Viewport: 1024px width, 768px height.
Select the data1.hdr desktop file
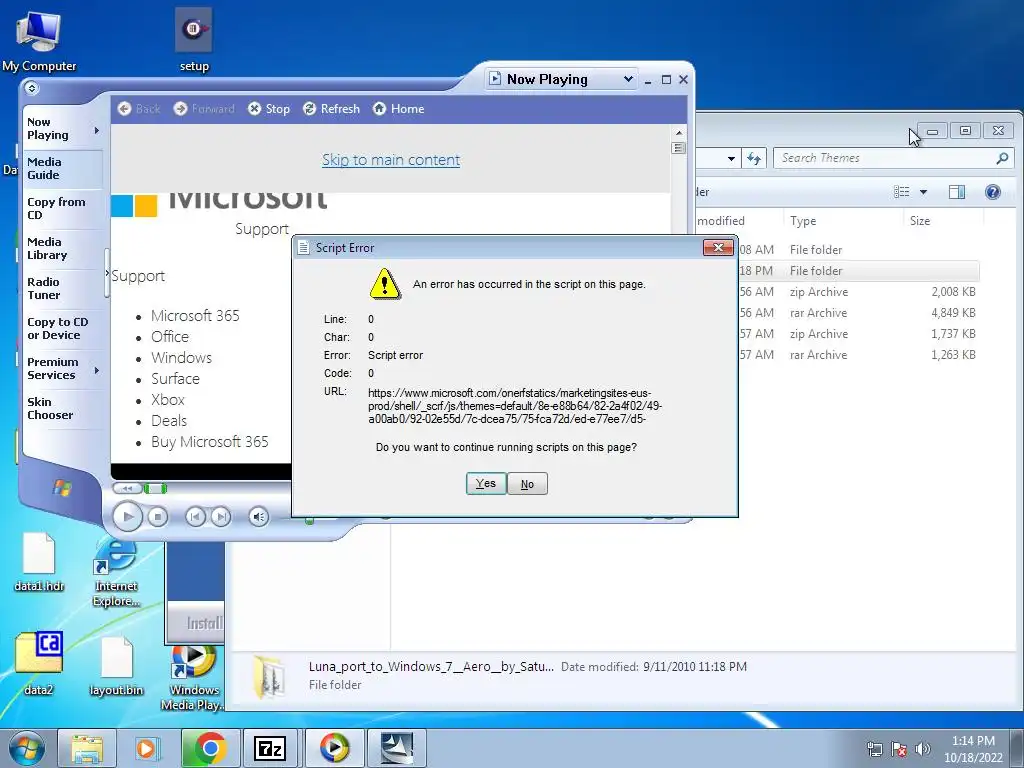tap(39, 562)
